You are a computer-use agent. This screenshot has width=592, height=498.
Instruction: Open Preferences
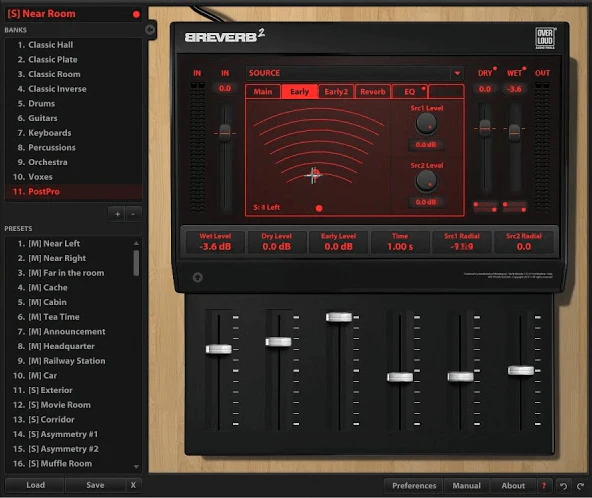[x=414, y=486]
